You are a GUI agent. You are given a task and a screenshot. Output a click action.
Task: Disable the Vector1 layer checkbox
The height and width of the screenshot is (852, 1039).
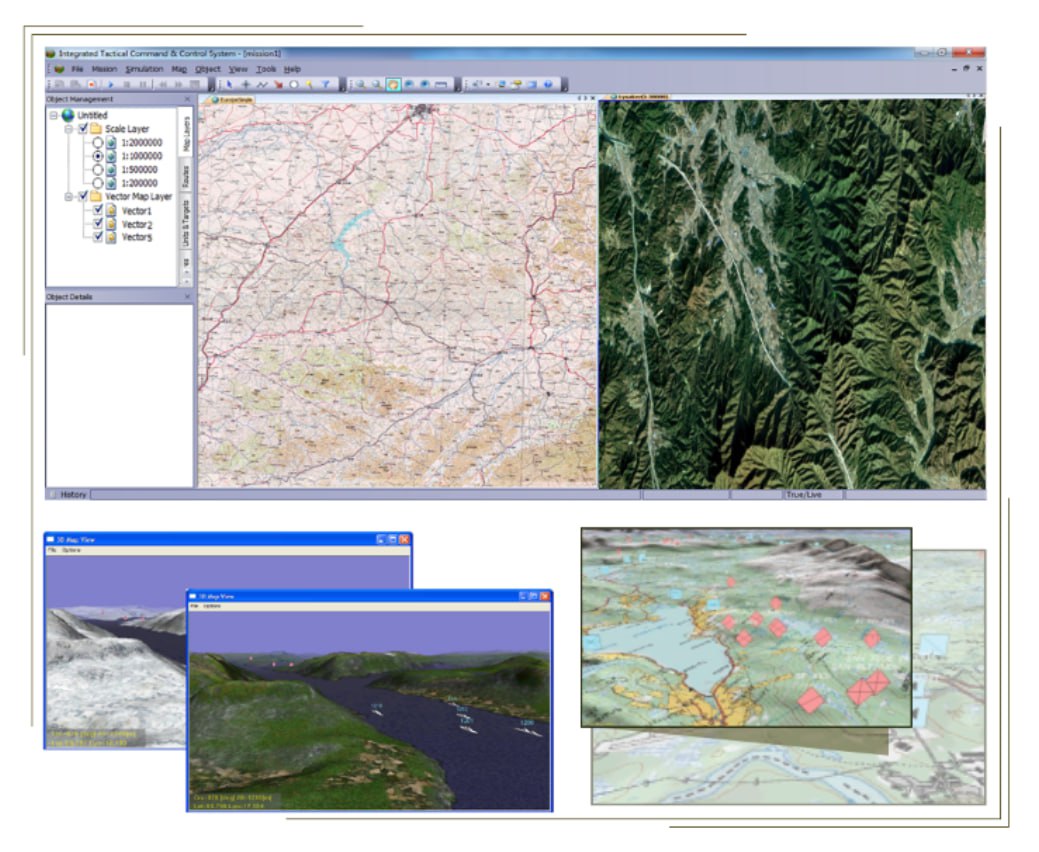(x=97, y=211)
